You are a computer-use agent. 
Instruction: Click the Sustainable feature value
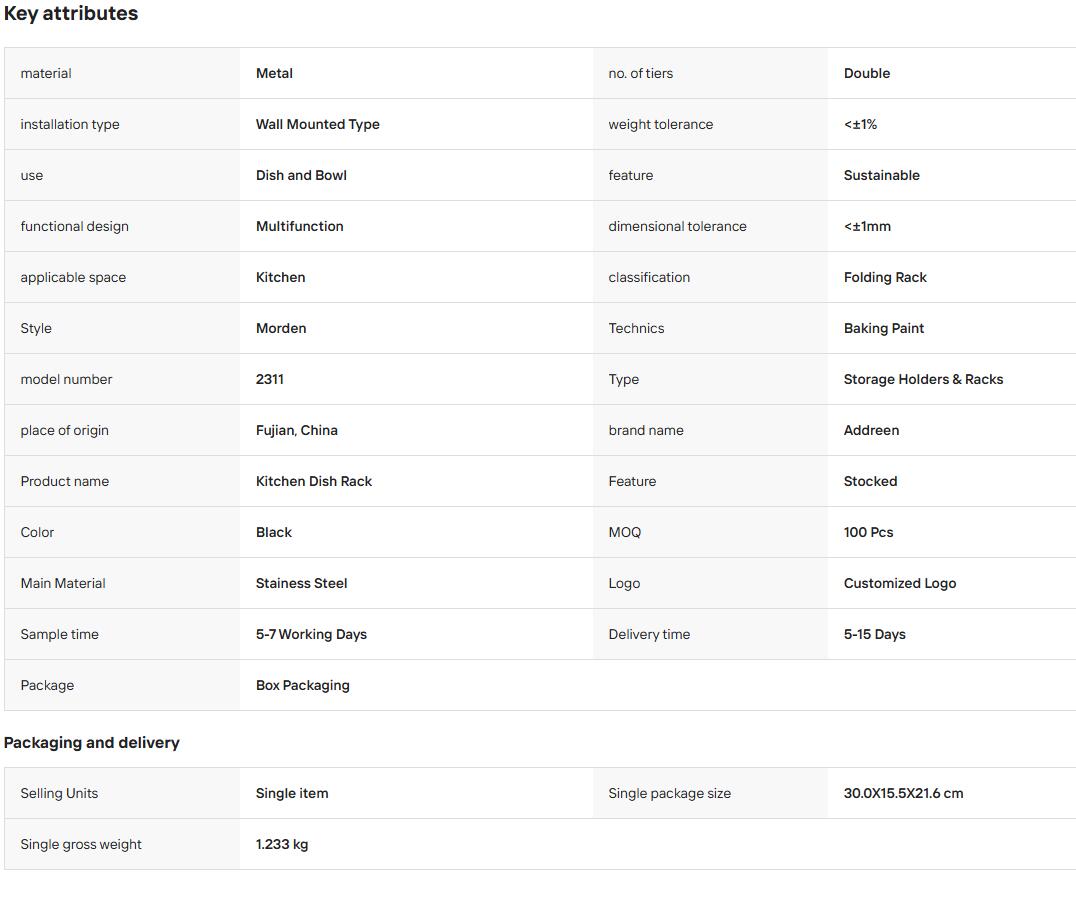click(x=881, y=175)
